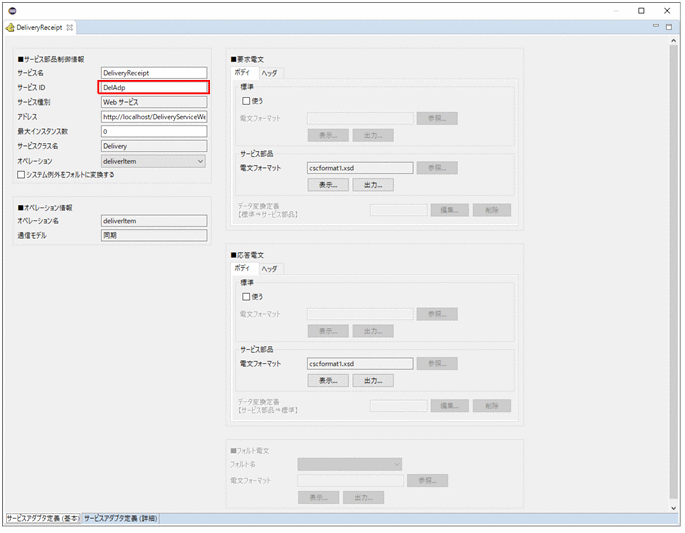Click 出力 button in フォルト電文 section
685x533 pixels.
point(363,498)
